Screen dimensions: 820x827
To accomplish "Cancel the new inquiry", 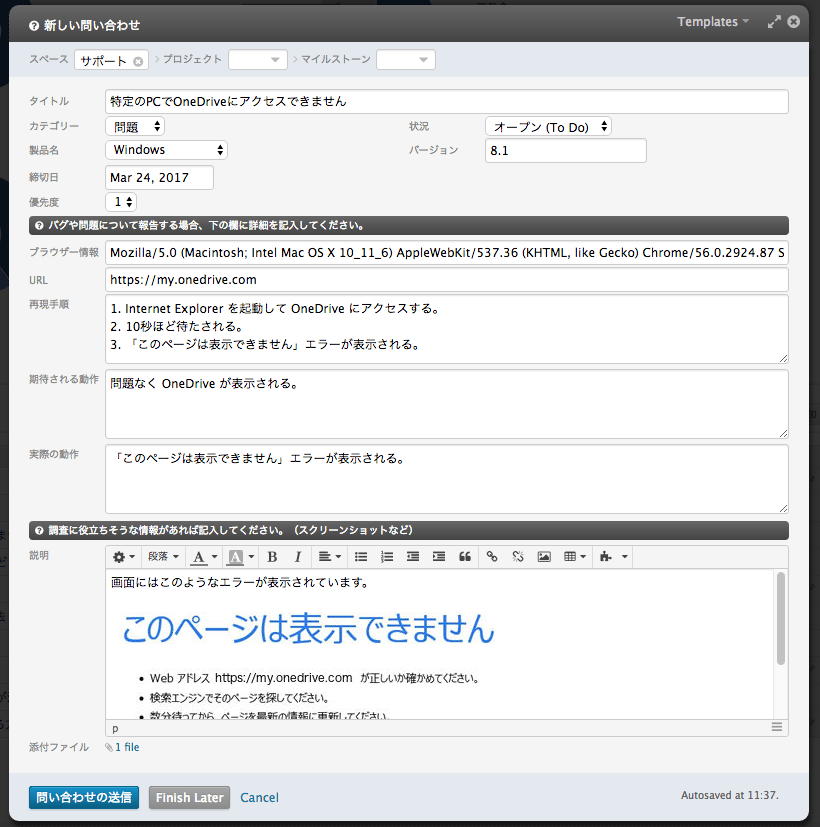I will [259, 797].
